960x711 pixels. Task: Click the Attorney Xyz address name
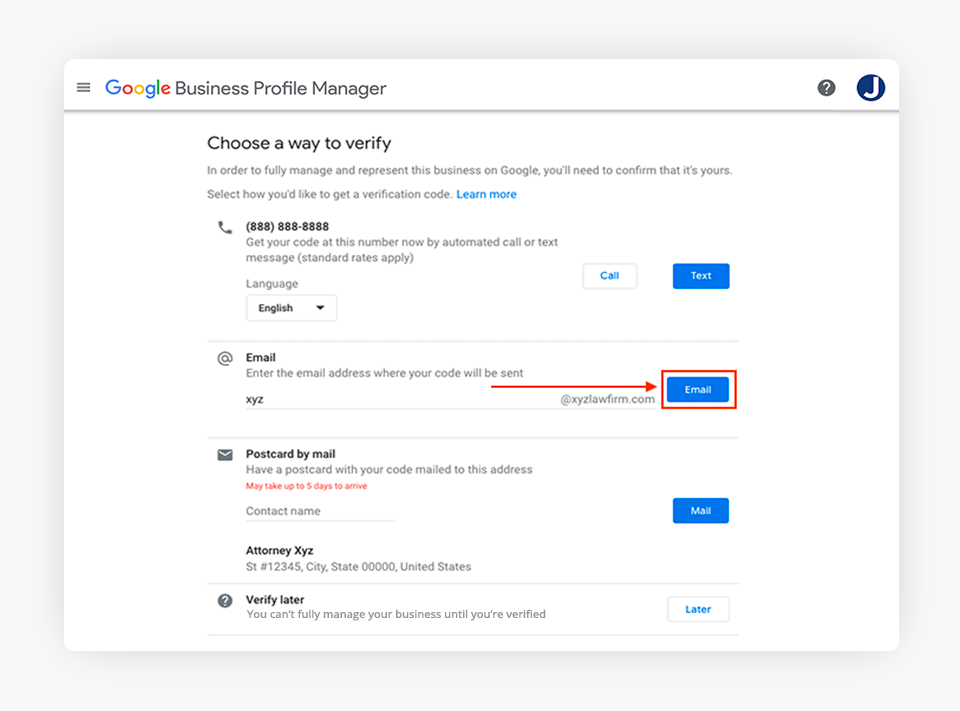[x=281, y=551]
